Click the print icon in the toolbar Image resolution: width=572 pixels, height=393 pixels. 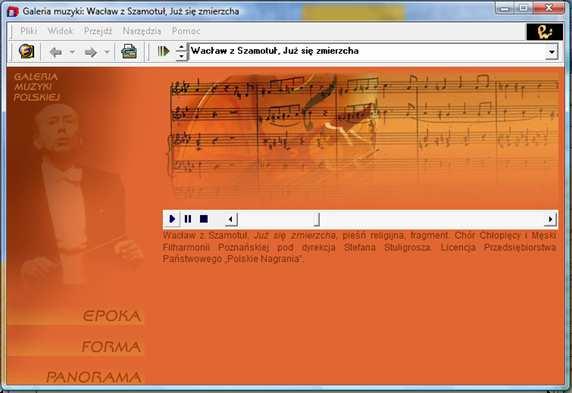point(129,51)
